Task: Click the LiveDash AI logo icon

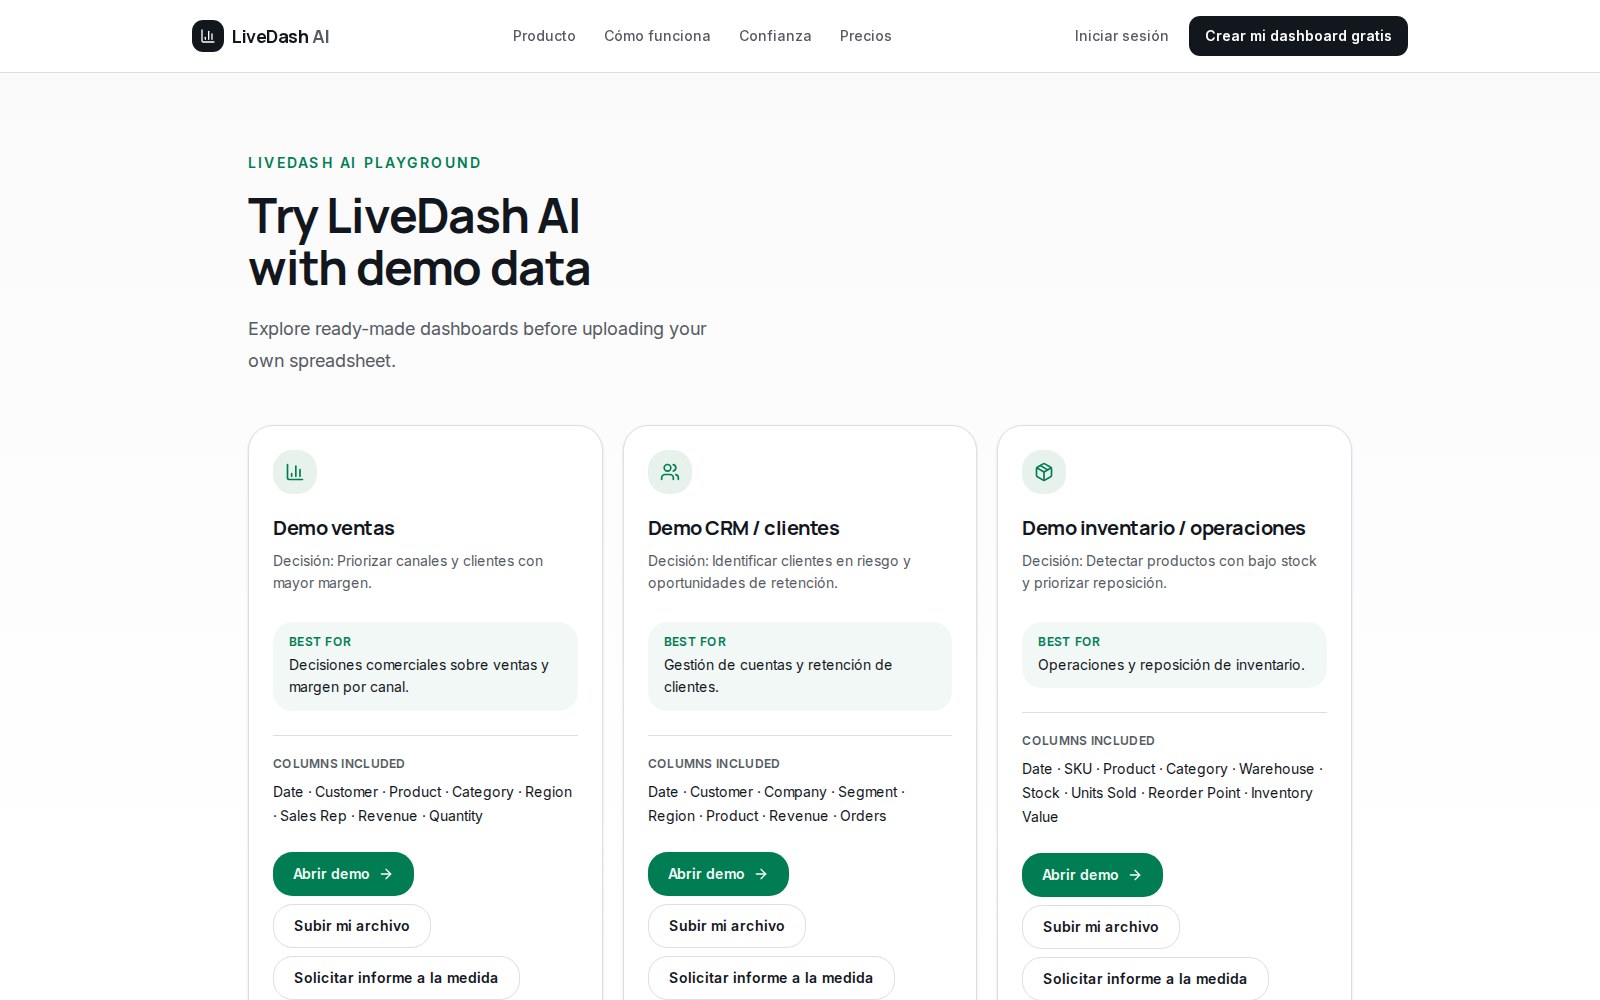Action: point(208,36)
